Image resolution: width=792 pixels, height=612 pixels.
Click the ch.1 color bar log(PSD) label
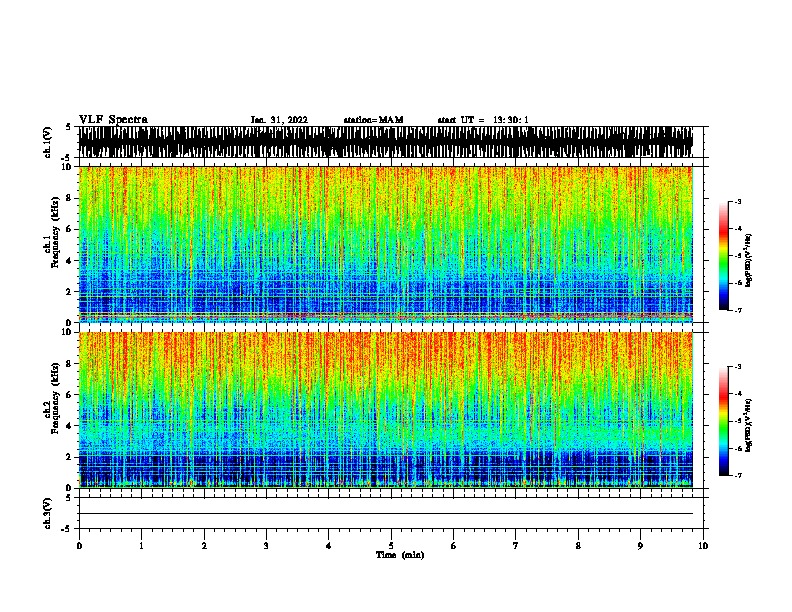(748, 260)
